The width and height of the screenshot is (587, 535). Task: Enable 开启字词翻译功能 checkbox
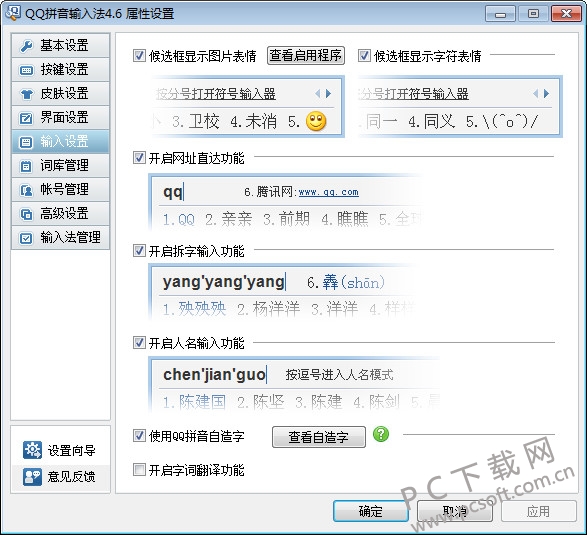(x=139, y=469)
